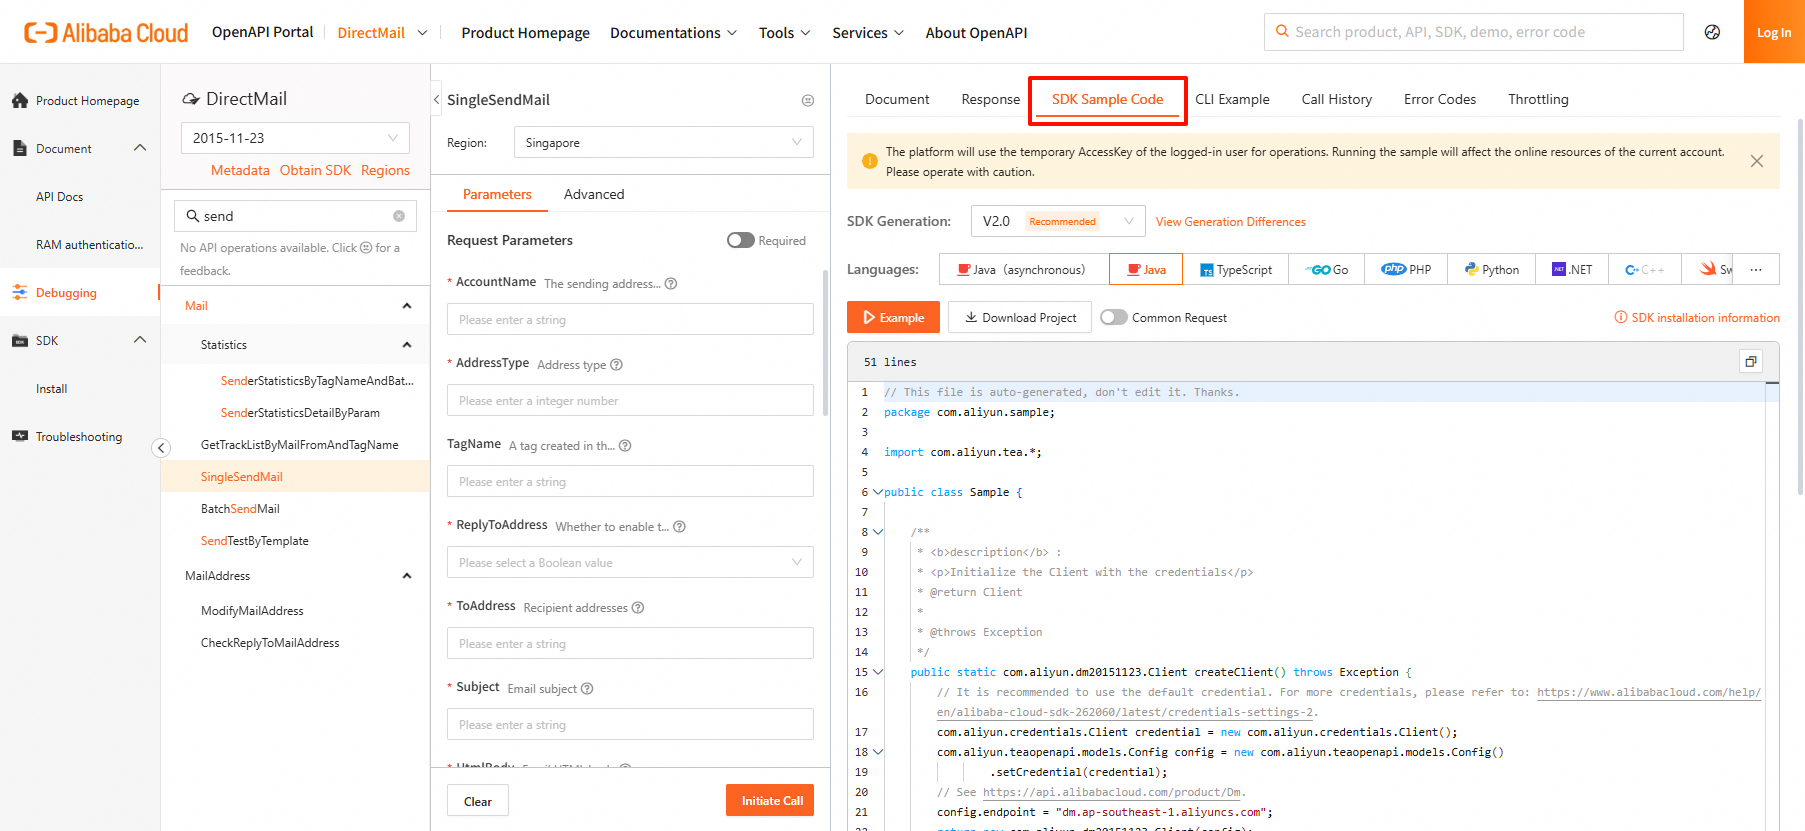
Task: Switch to the Call History tab
Action: (1337, 99)
